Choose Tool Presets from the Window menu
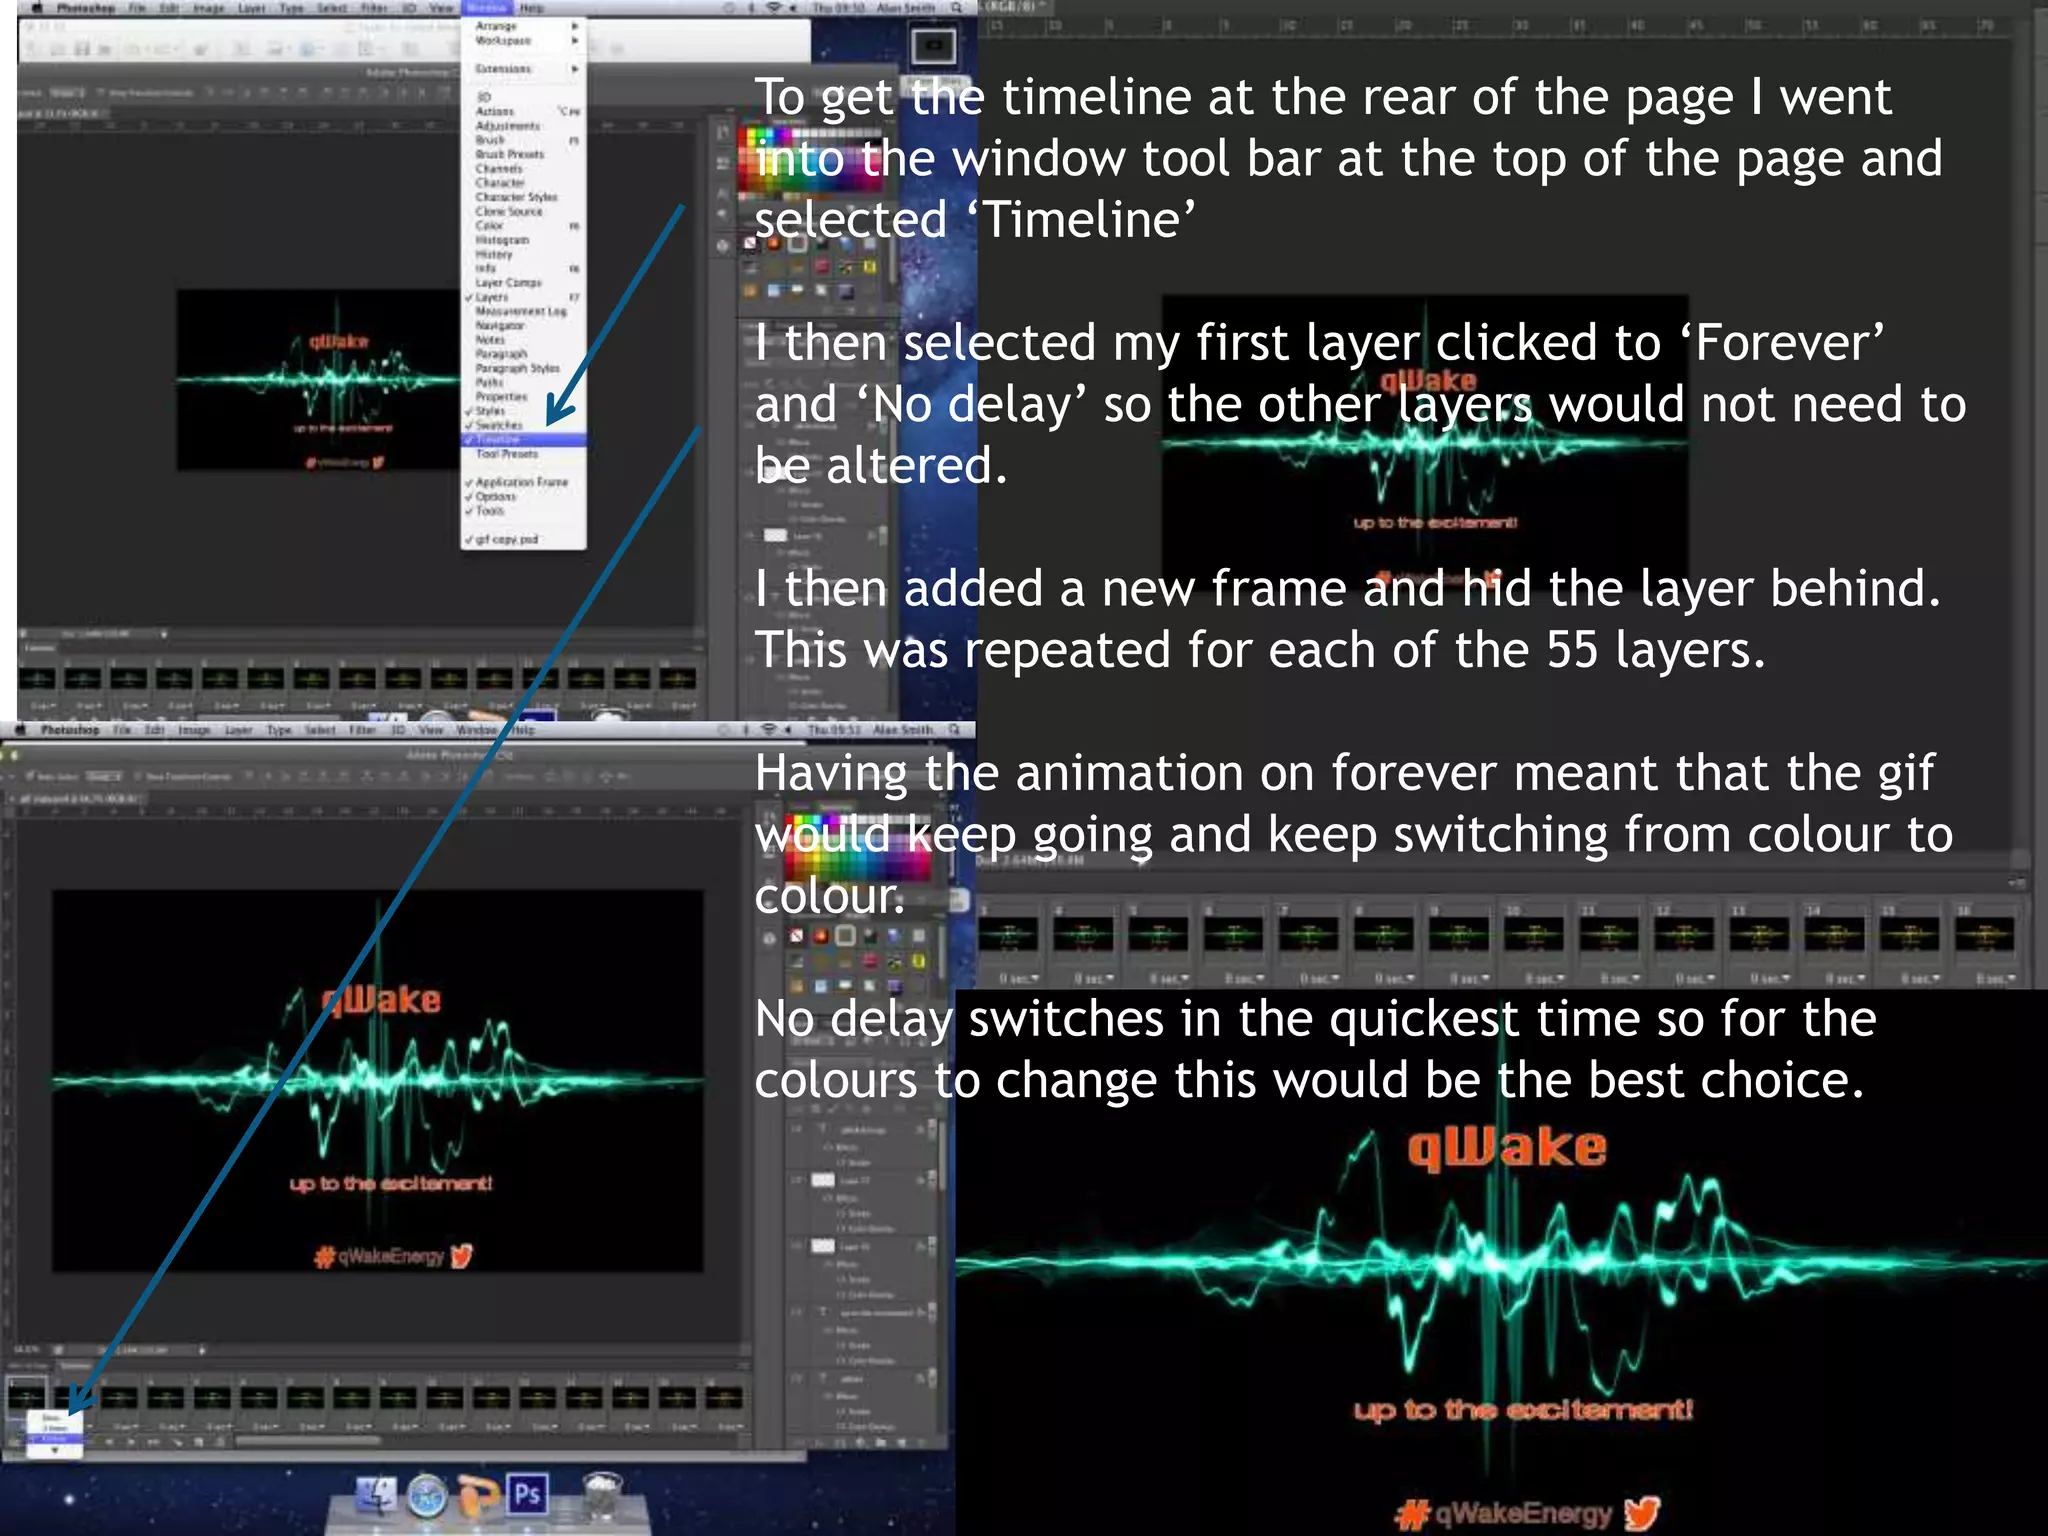This screenshot has height=1536, width=2048. click(x=507, y=454)
